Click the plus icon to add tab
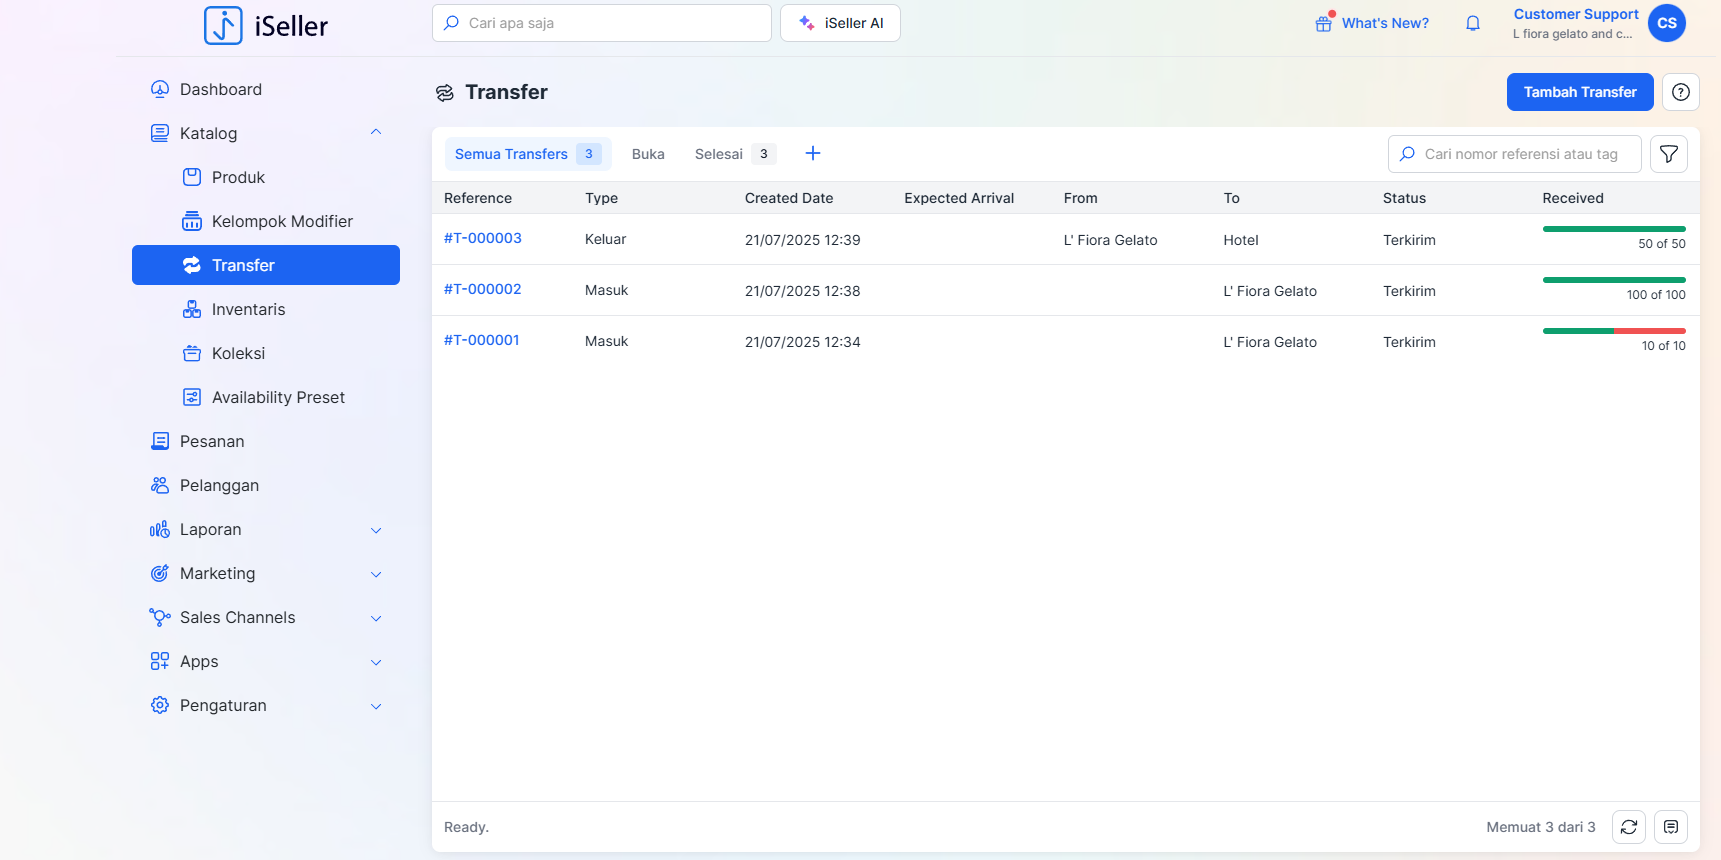Image resolution: width=1721 pixels, height=860 pixels. click(812, 153)
